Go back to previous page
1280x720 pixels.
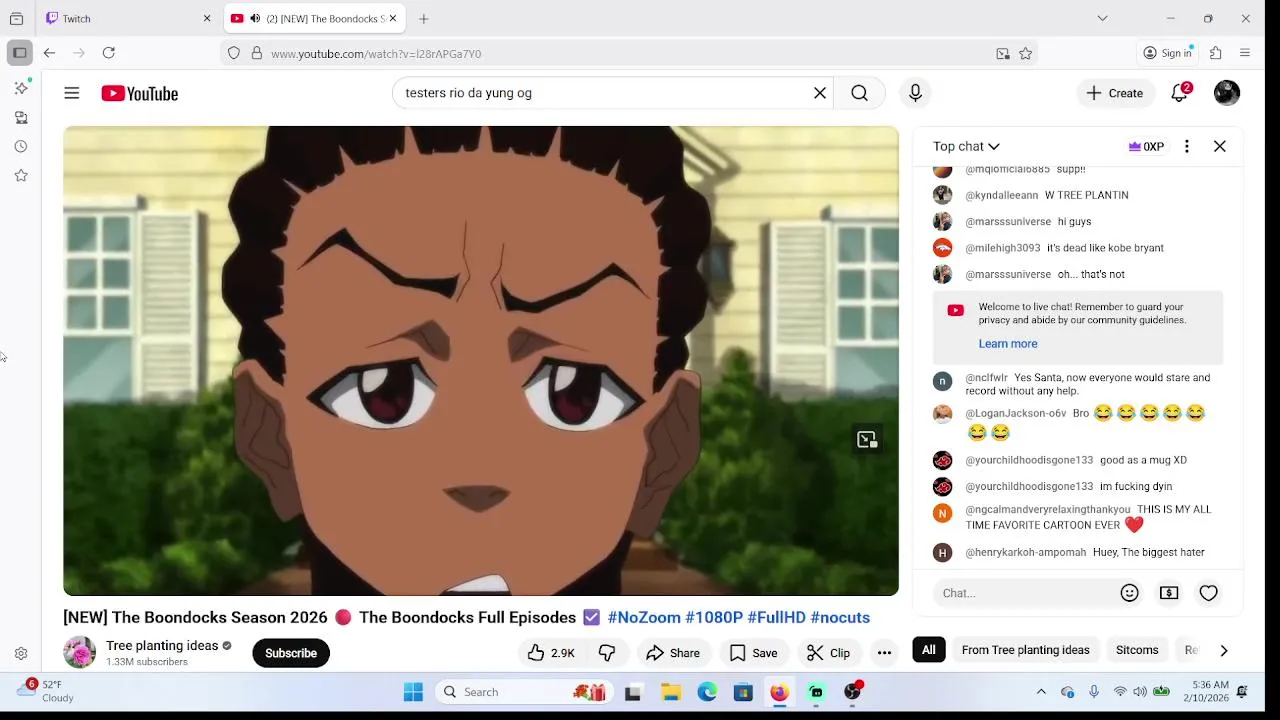click(49, 53)
